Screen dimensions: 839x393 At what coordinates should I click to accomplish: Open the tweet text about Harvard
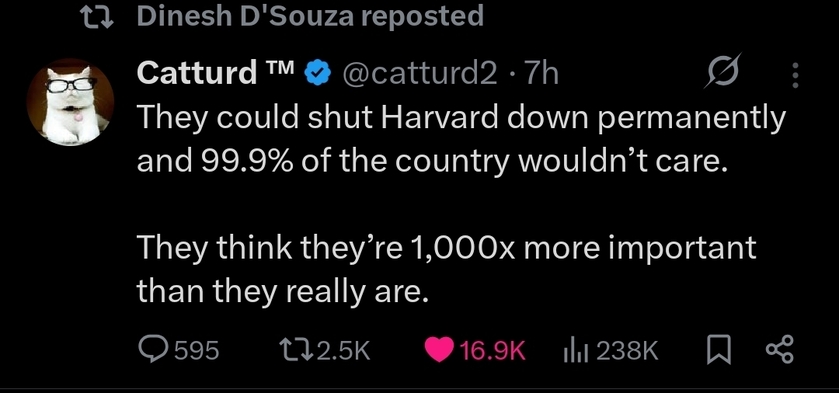(461, 204)
